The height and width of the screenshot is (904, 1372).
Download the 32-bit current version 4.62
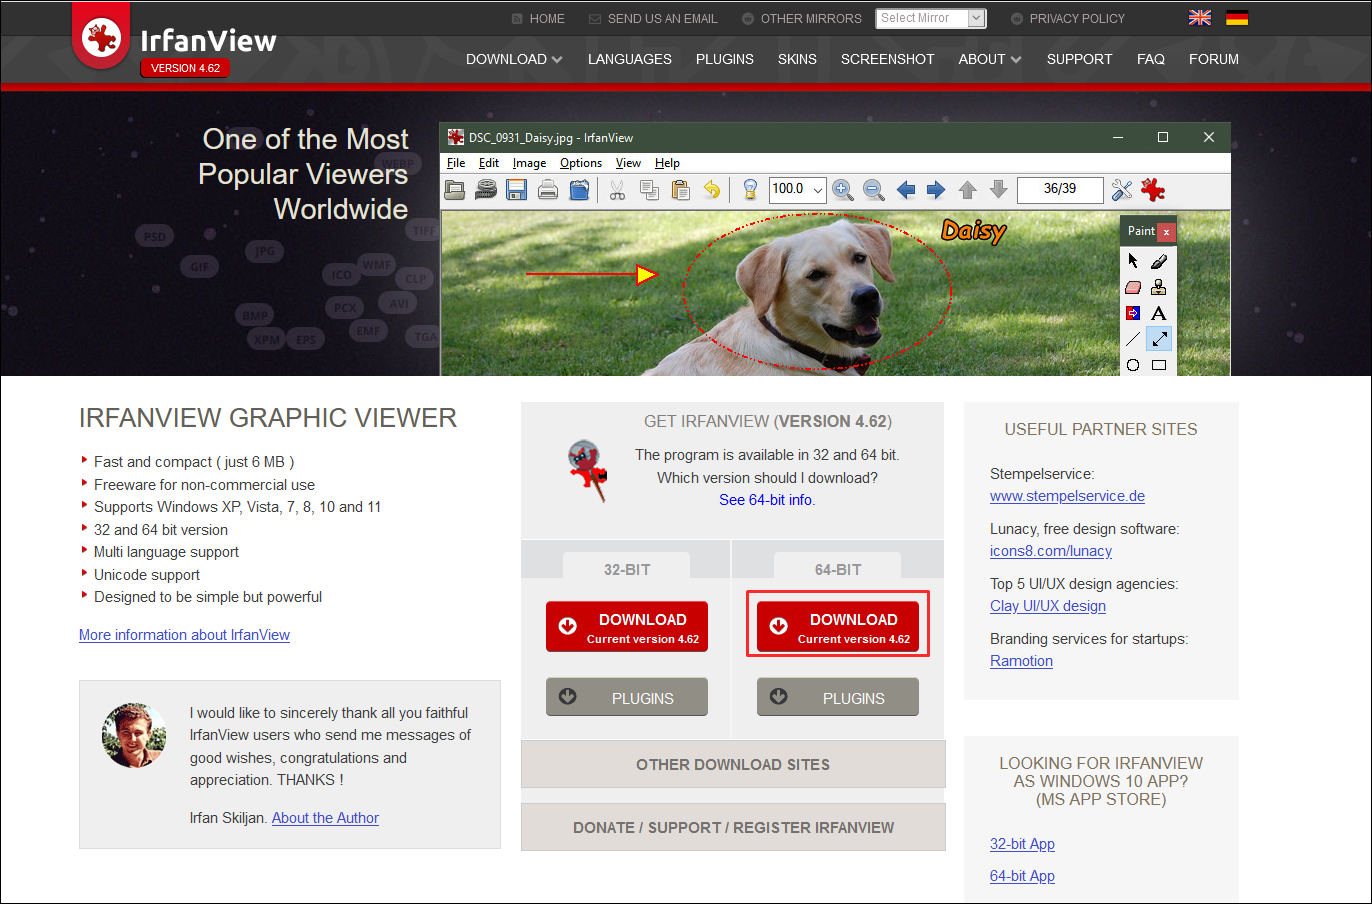[x=627, y=627]
